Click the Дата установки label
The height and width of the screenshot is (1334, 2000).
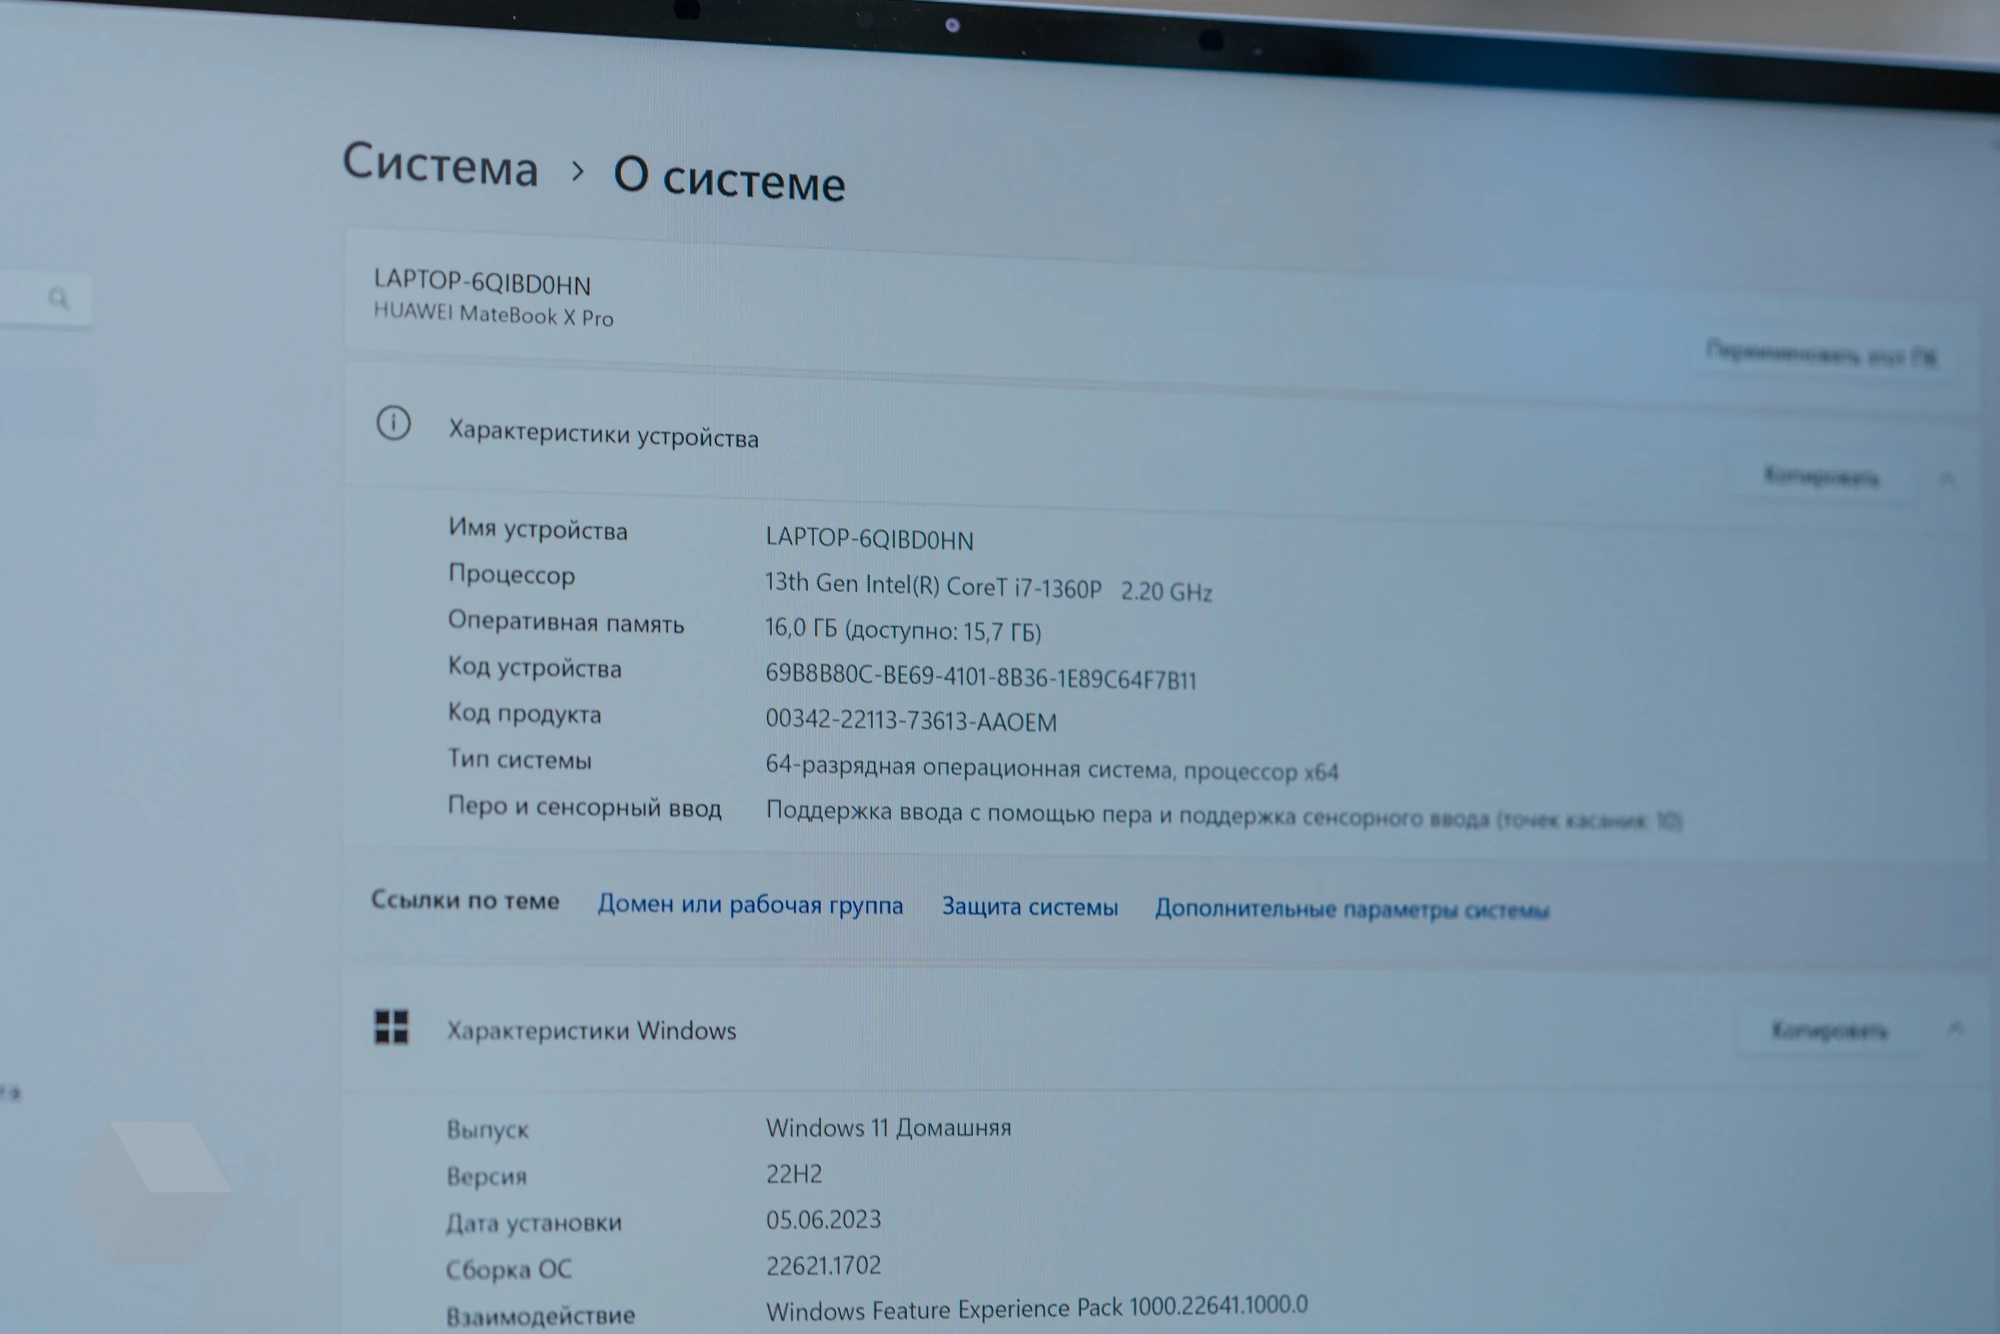pos(534,1222)
